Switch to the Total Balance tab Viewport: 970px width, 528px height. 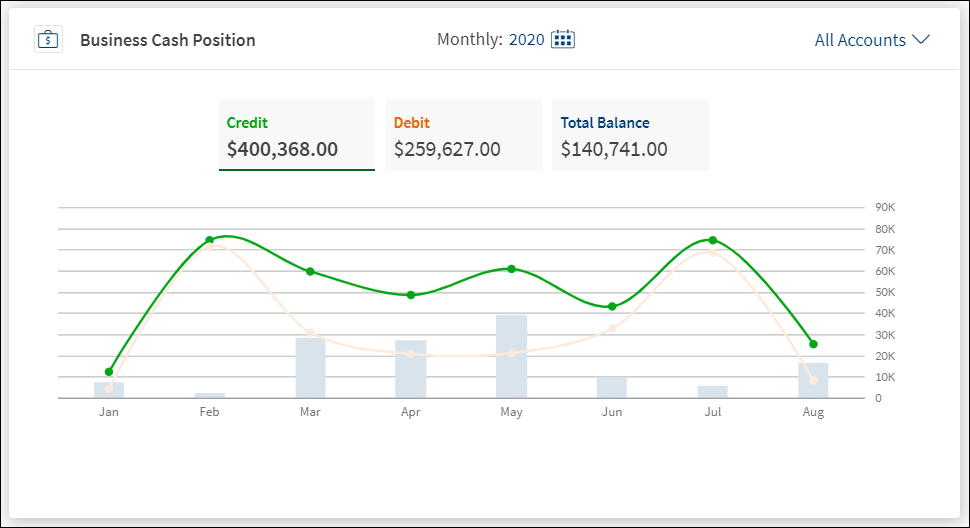(630, 135)
